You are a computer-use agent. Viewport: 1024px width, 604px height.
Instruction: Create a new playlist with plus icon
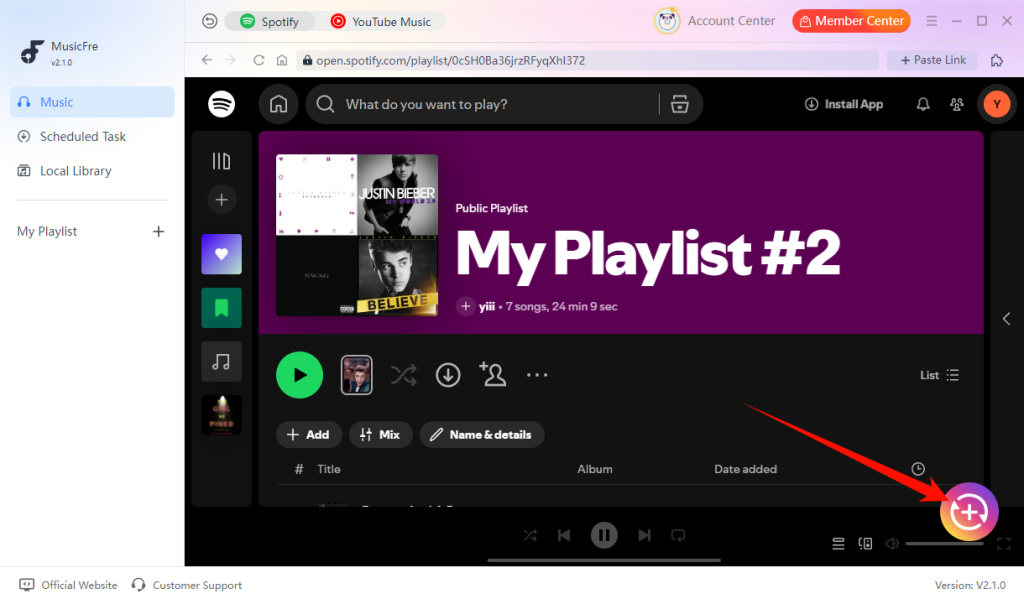coord(221,200)
